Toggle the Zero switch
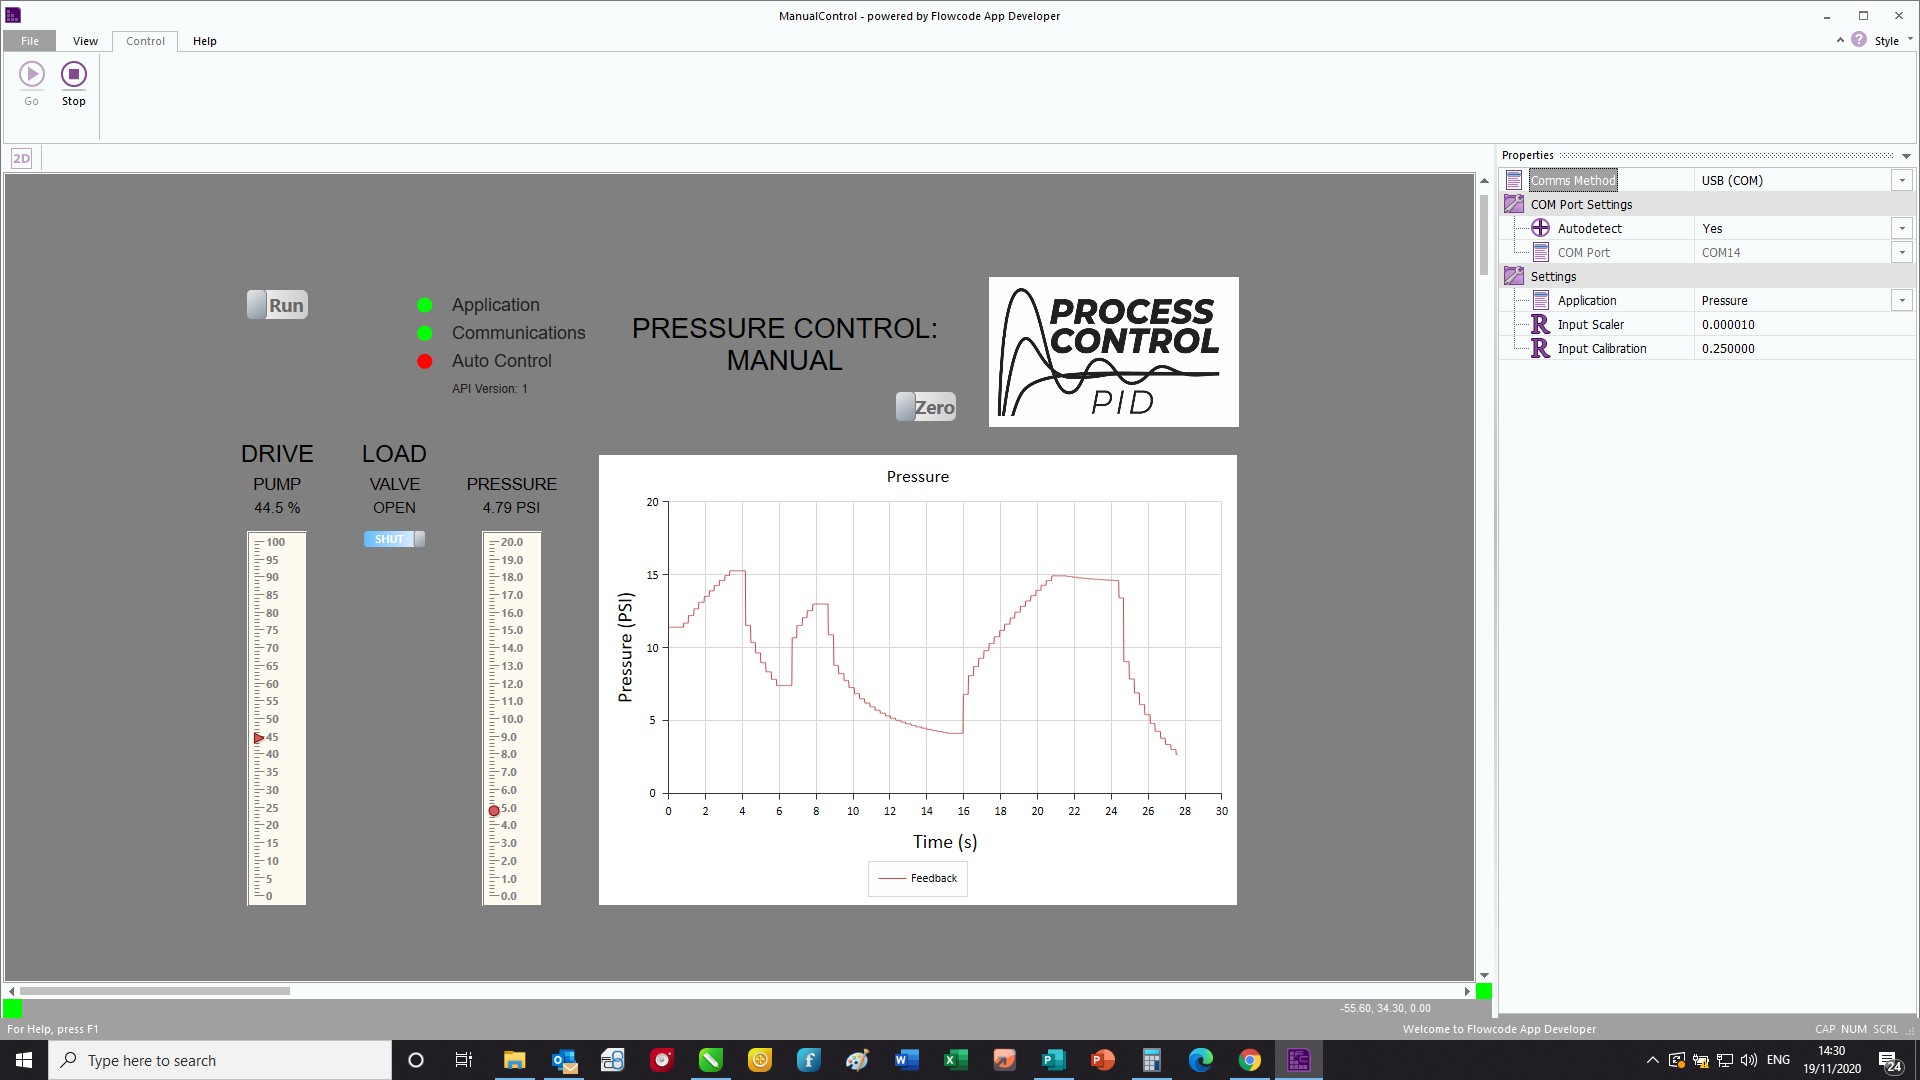 (926, 407)
